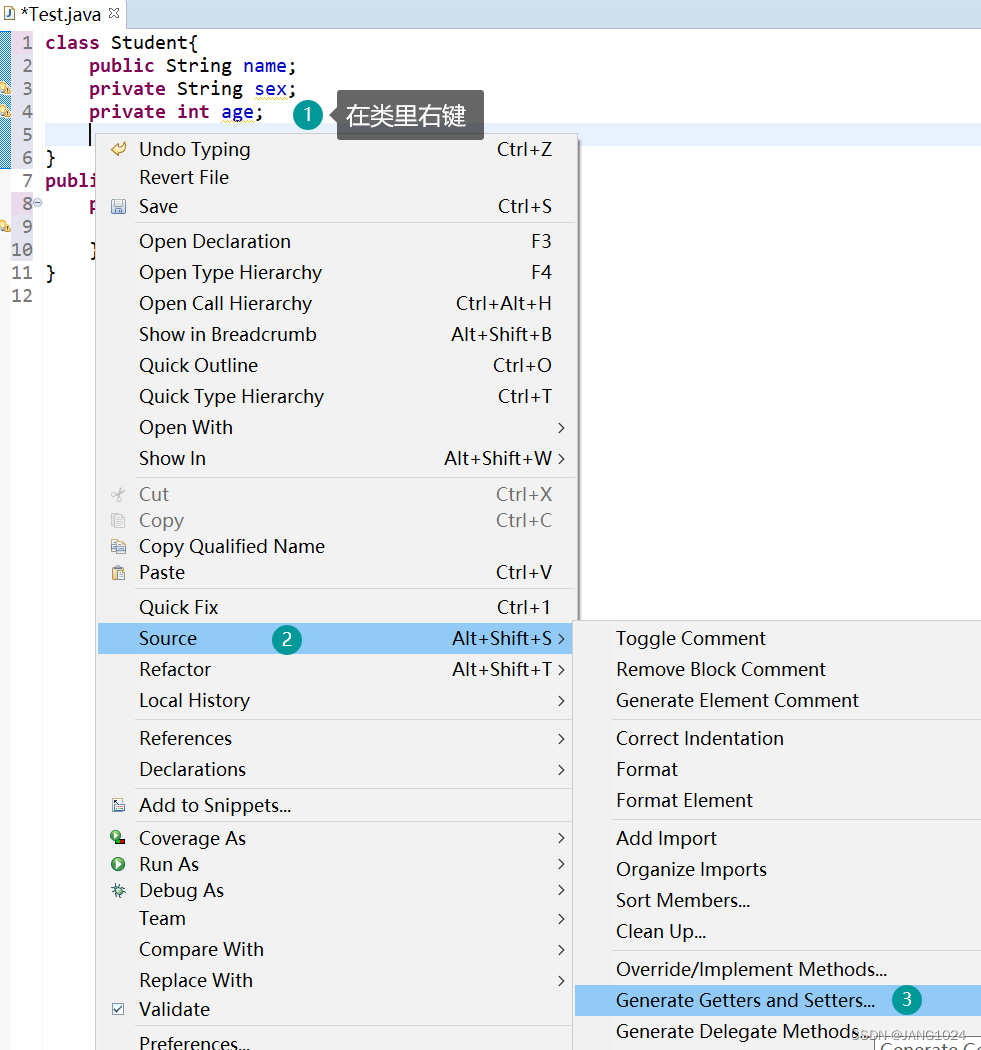Run the Clean Up command
Image resolution: width=981 pixels, height=1050 pixels.
[660, 931]
